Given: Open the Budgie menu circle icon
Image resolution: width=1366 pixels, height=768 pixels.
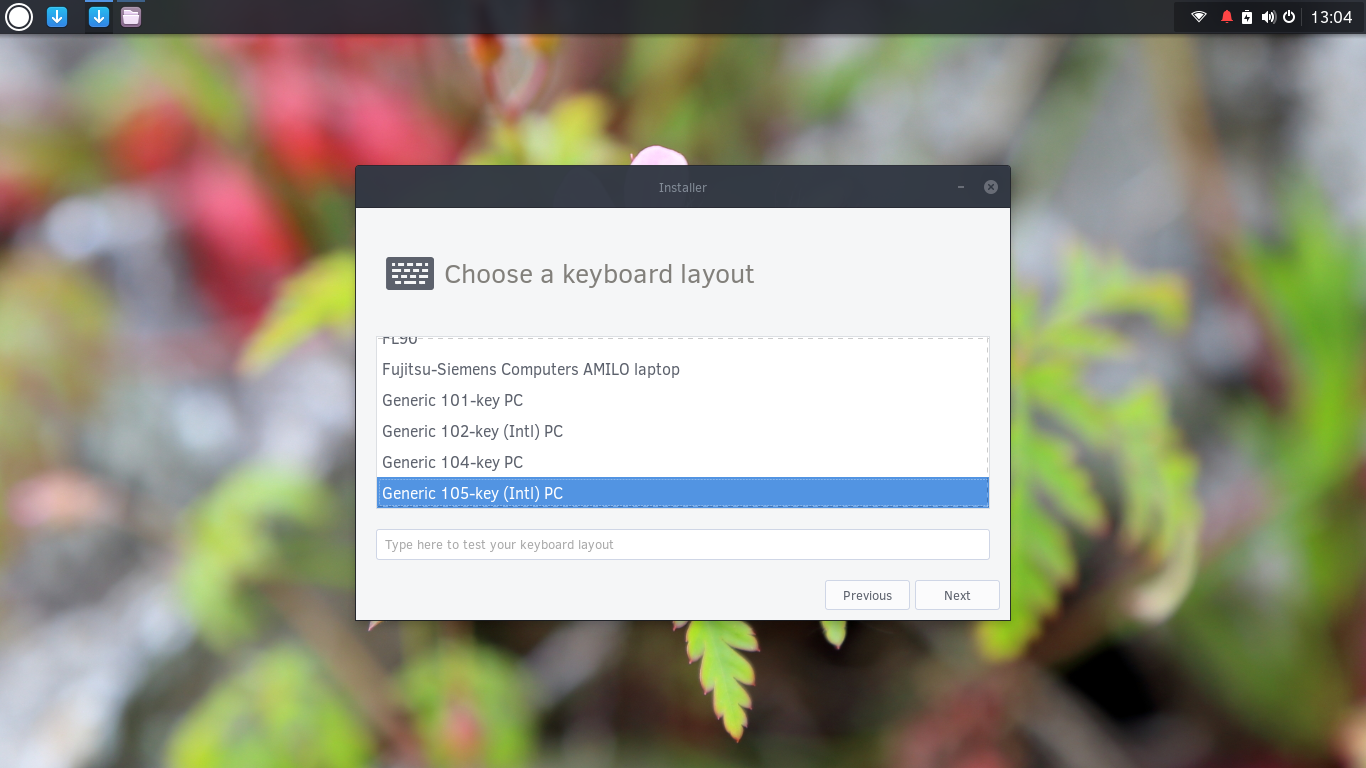Looking at the screenshot, I should [19, 17].
